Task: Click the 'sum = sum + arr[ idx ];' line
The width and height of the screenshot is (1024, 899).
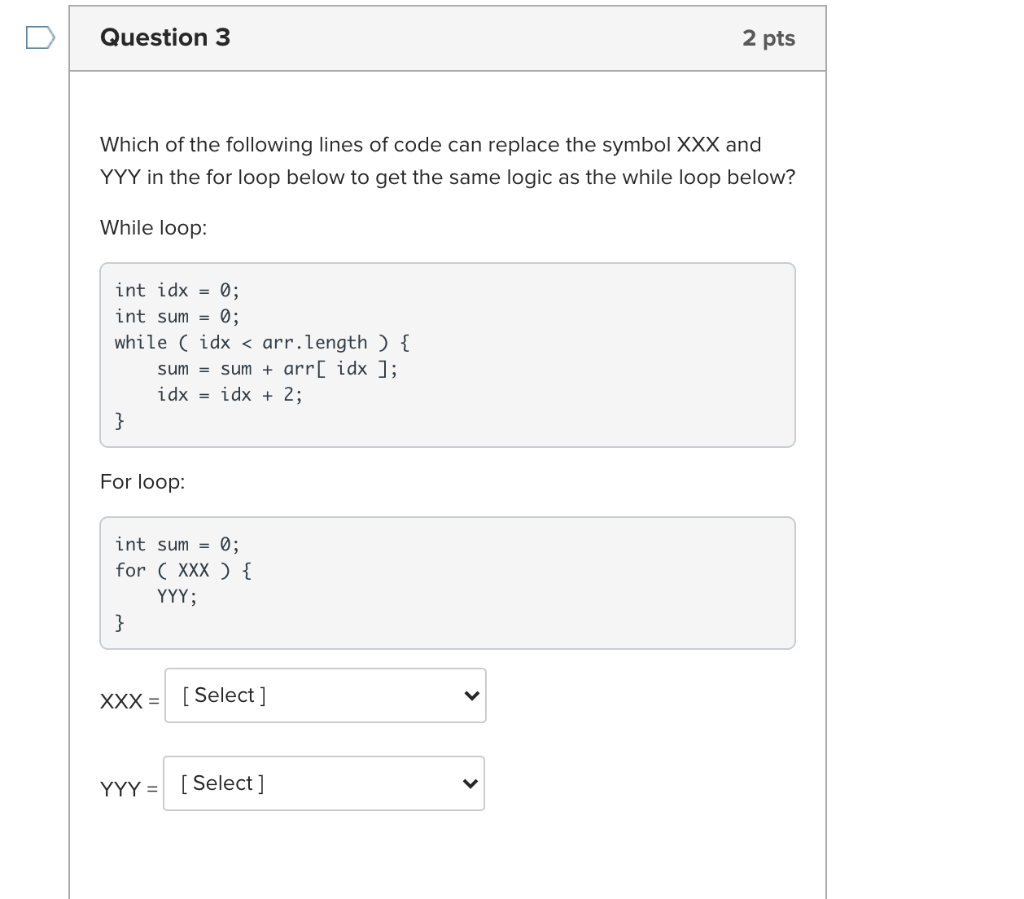Action: click(x=277, y=368)
